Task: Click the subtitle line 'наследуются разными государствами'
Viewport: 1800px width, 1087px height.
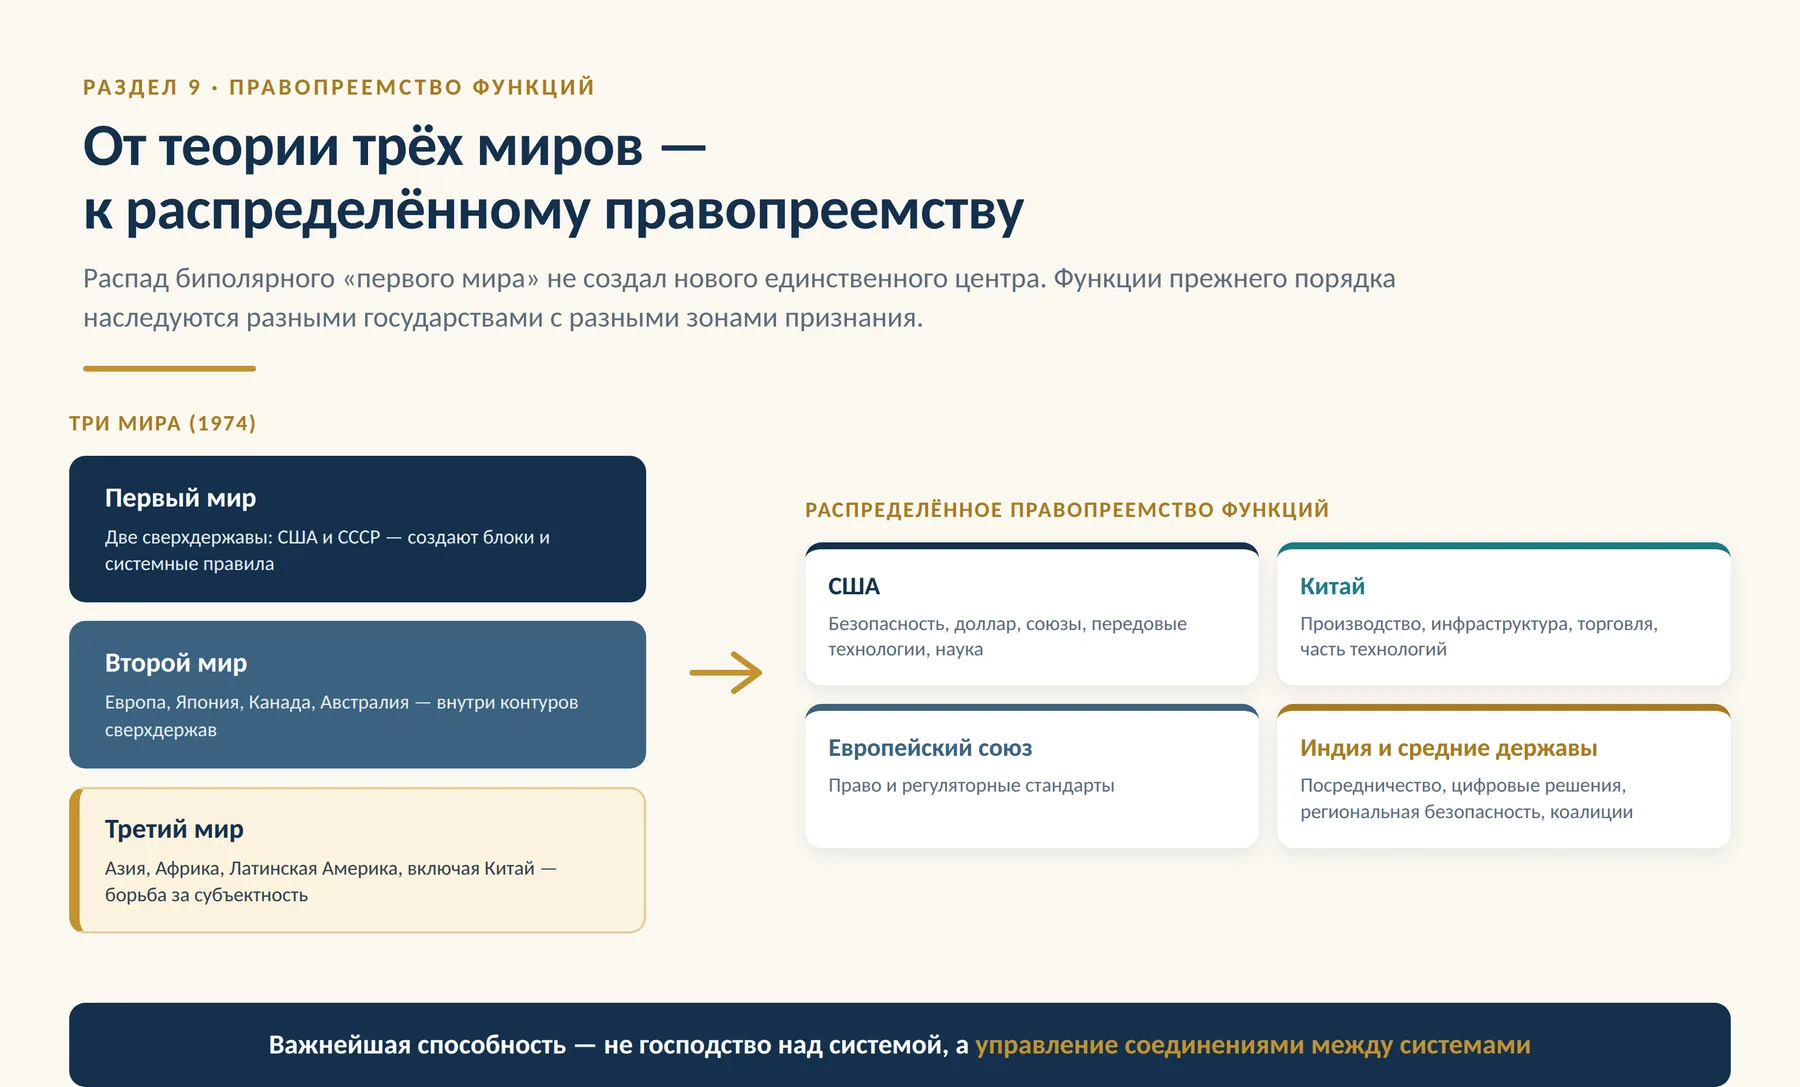Action: click(x=503, y=318)
